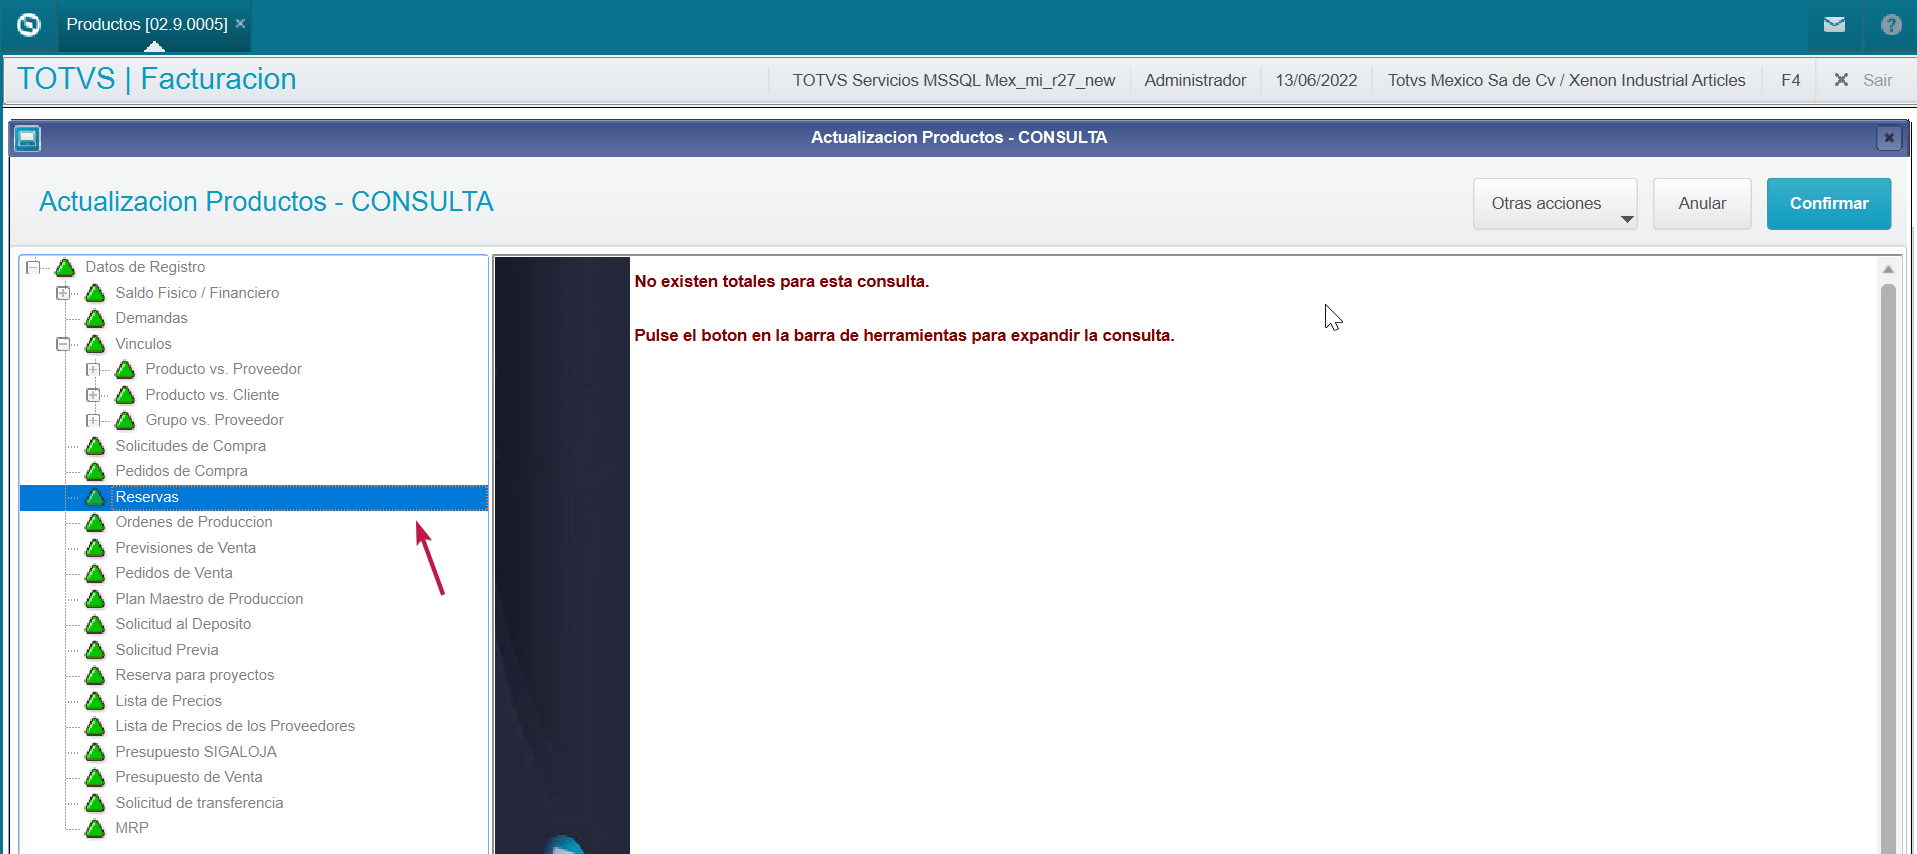Click the green icon beside Solicitud Previa

click(x=95, y=650)
